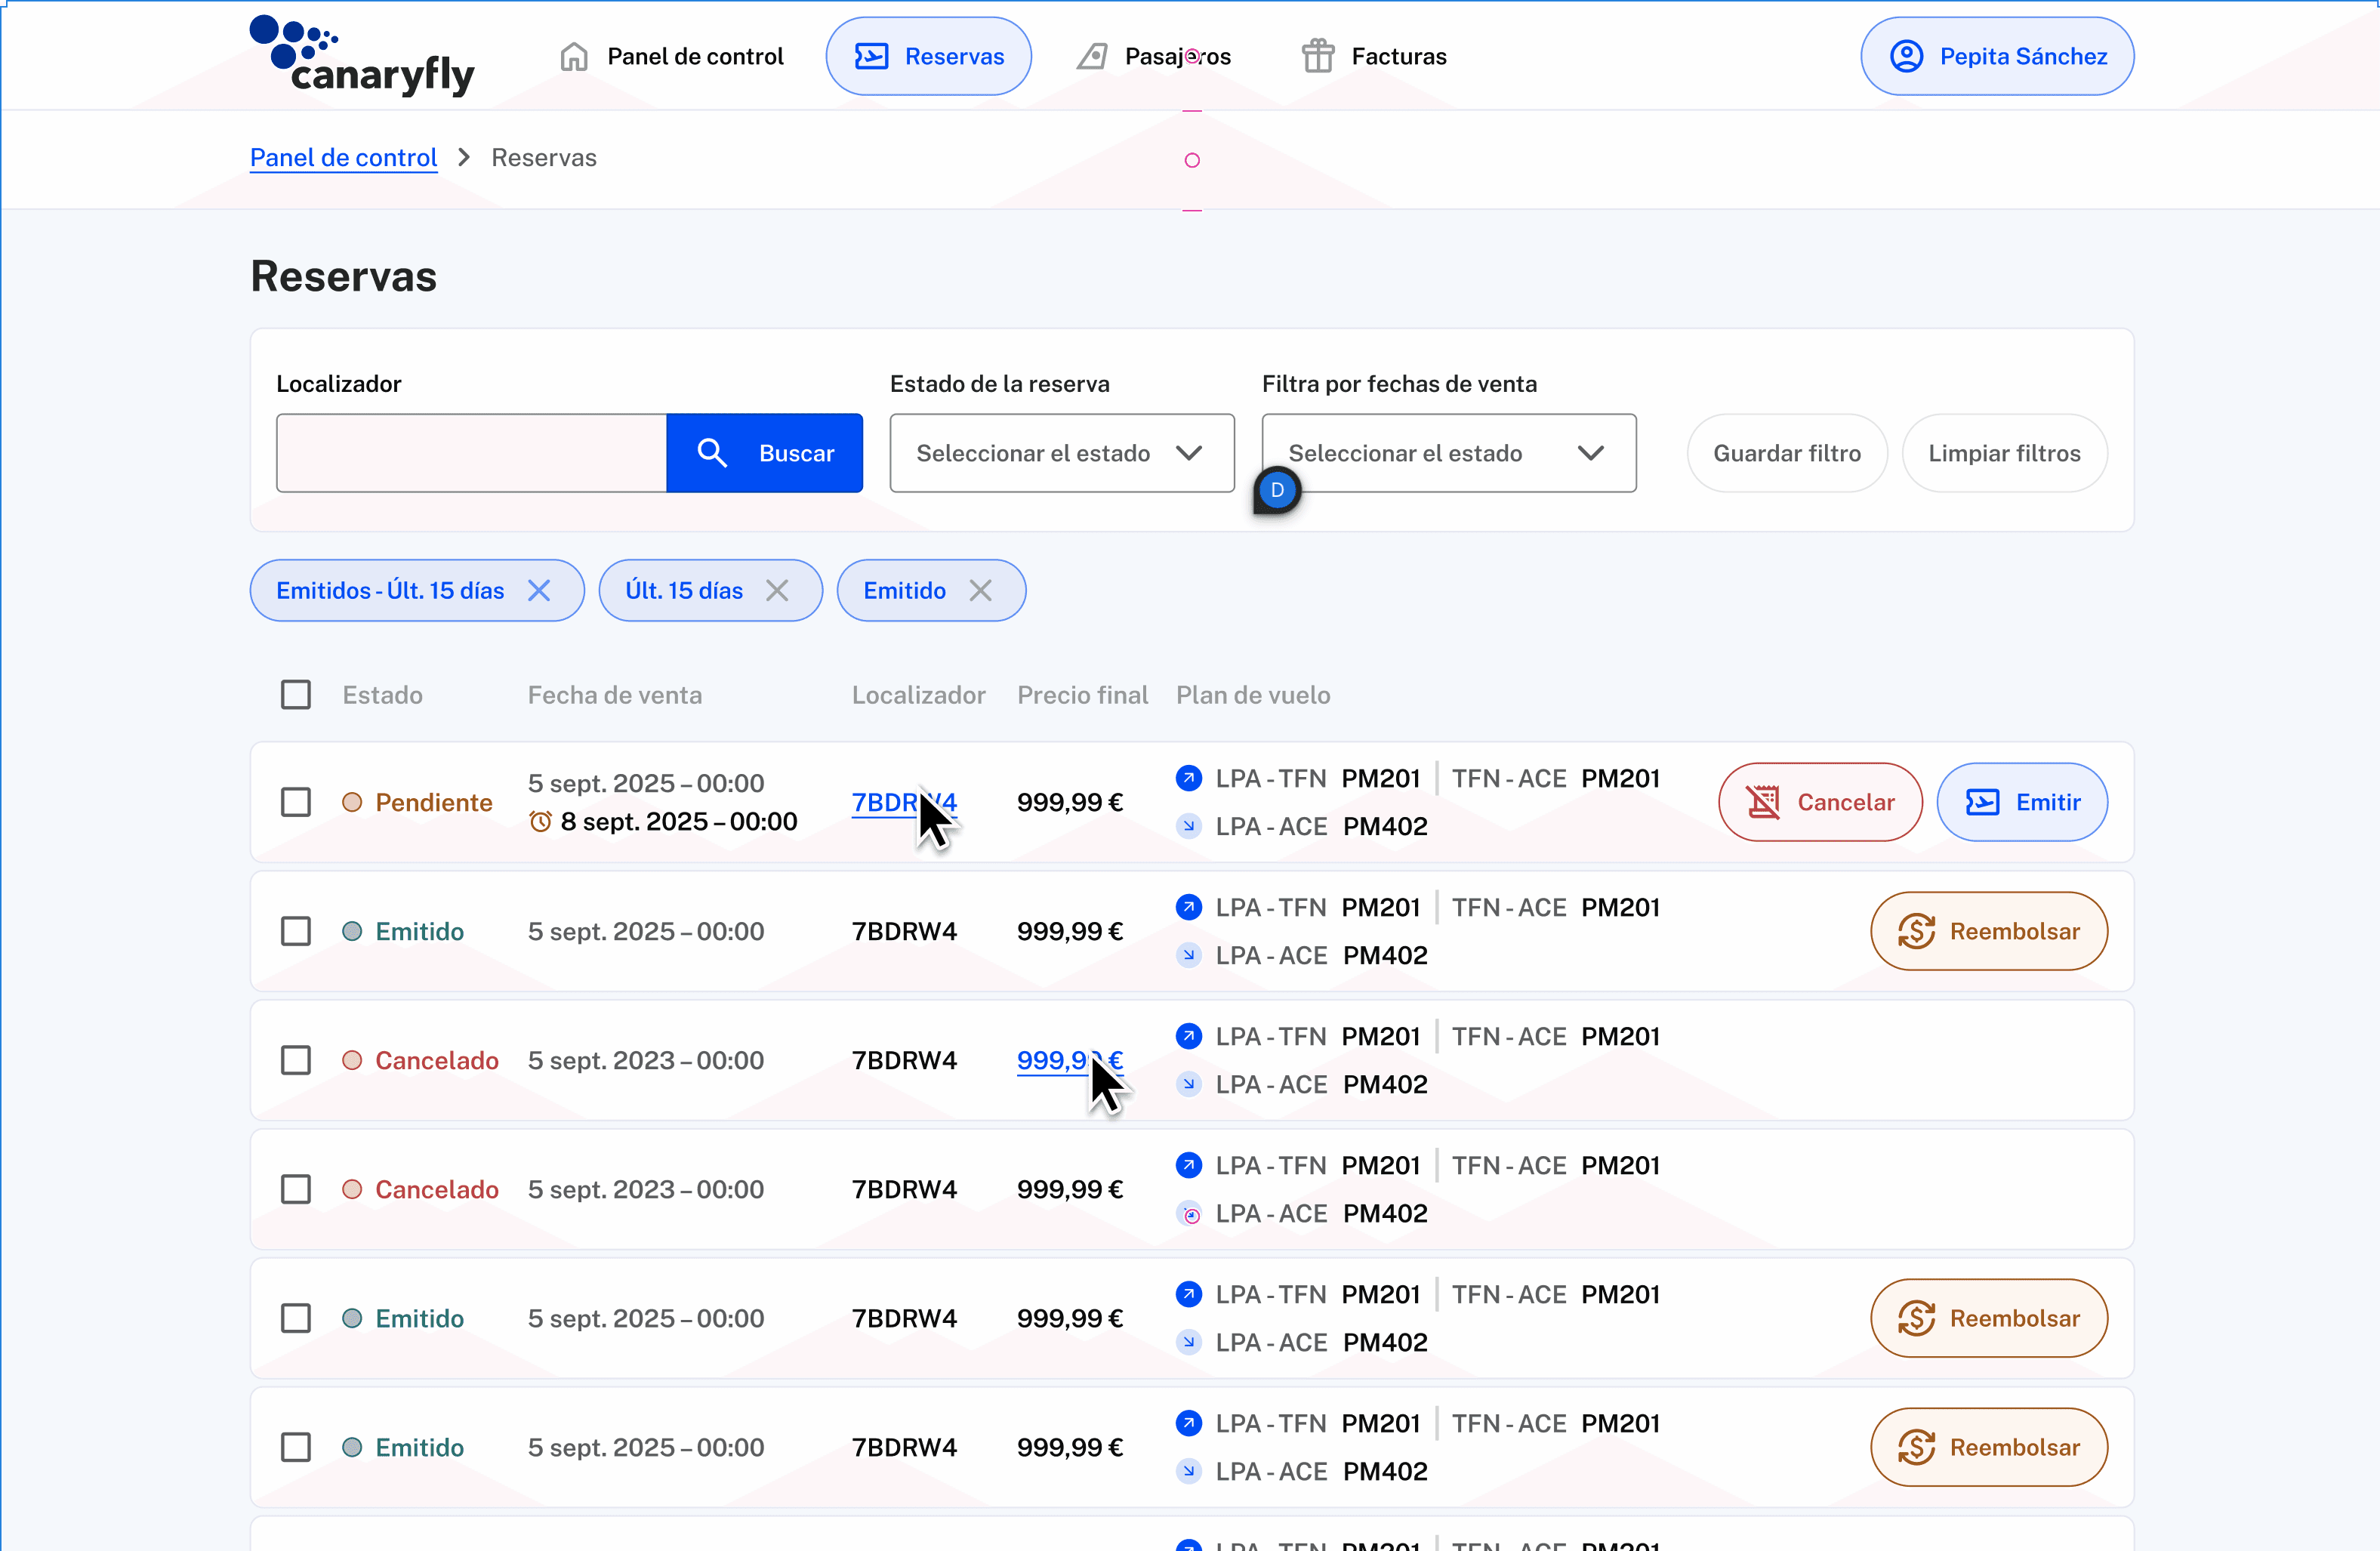
Task: Check the Pendiente reservation row checkbox
Action: [x=296, y=802]
